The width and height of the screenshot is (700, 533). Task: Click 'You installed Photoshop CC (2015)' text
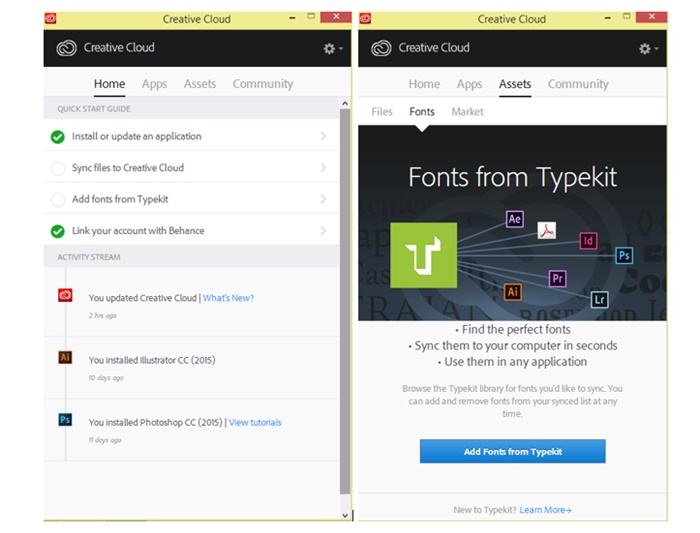(155, 422)
